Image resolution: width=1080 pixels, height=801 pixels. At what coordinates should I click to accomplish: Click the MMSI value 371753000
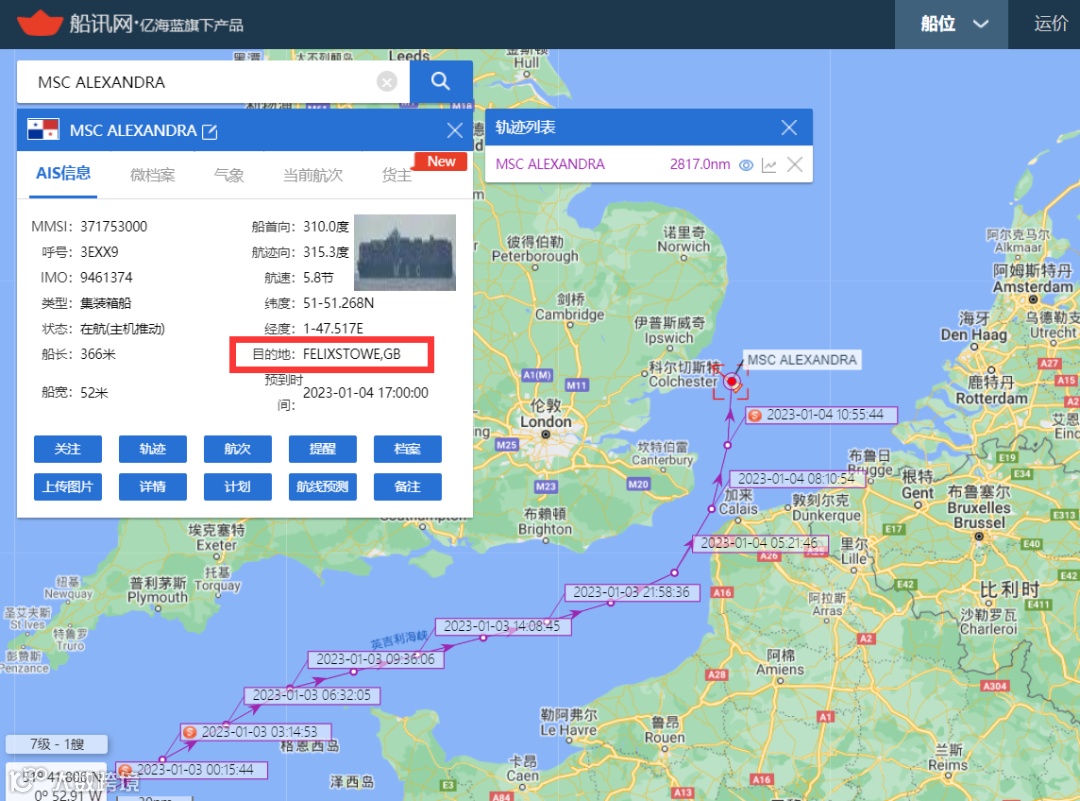tap(114, 227)
